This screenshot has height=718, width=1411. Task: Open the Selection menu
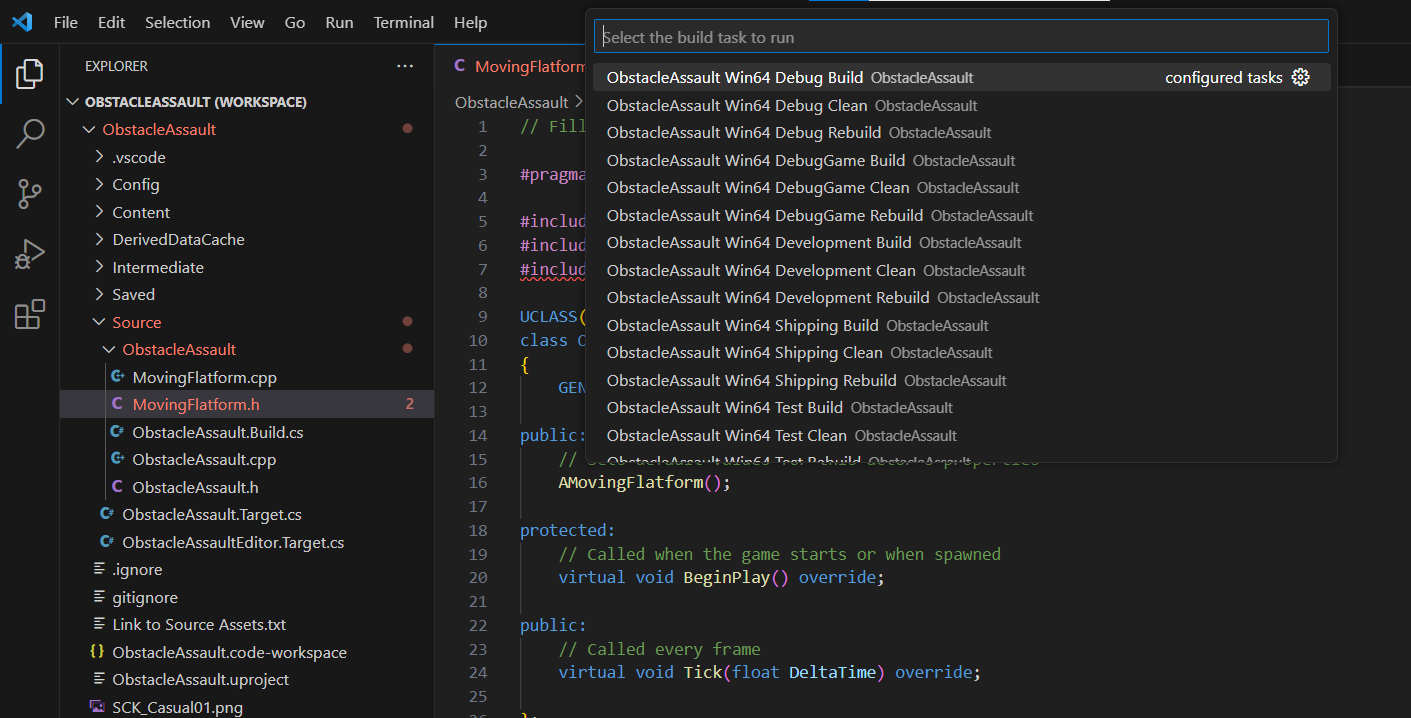pyautogui.click(x=178, y=22)
